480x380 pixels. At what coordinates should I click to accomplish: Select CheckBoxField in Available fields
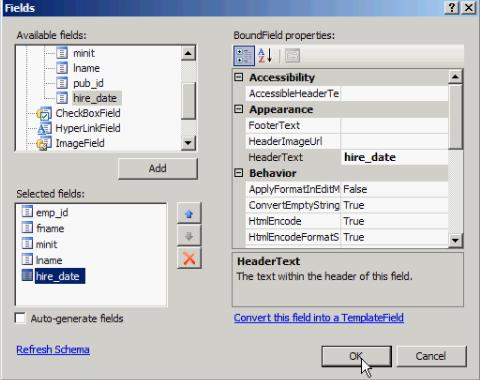(x=88, y=113)
